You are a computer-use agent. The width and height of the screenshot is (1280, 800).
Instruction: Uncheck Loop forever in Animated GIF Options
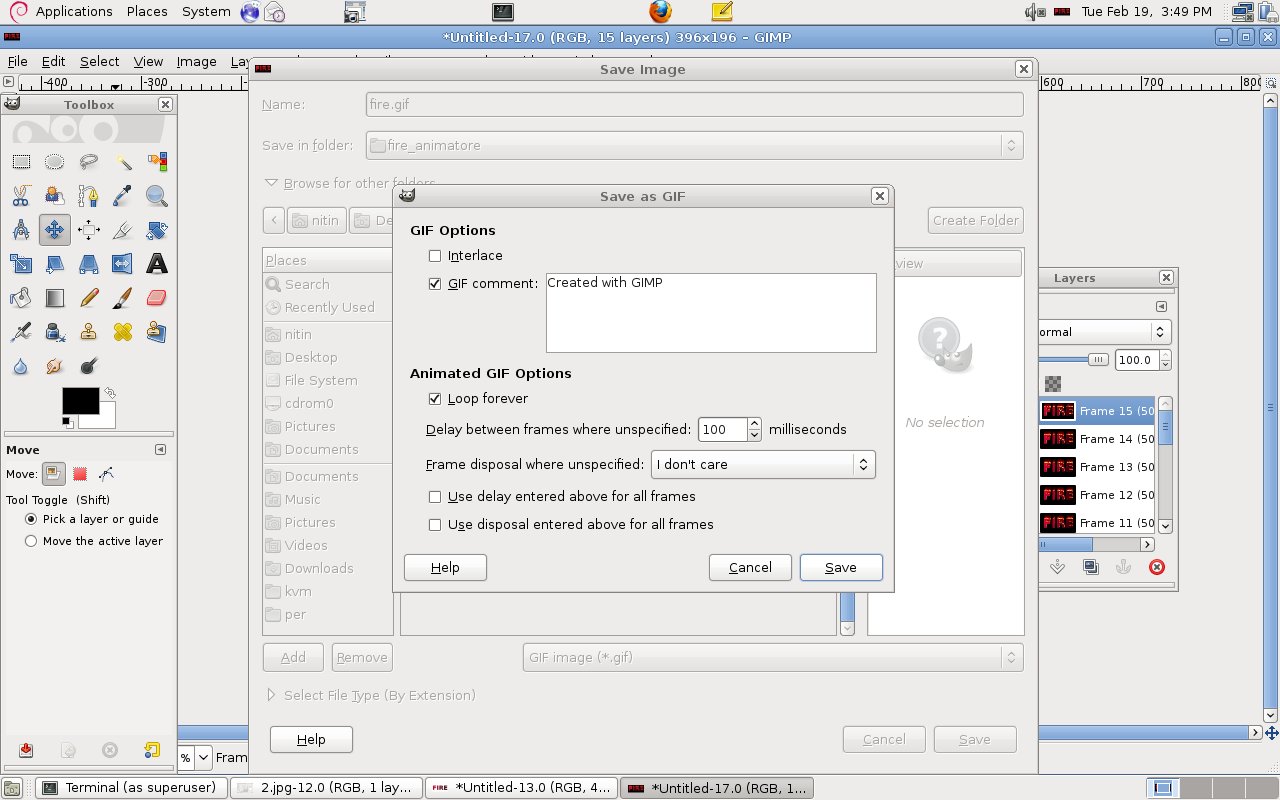click(x=435, y=398)
